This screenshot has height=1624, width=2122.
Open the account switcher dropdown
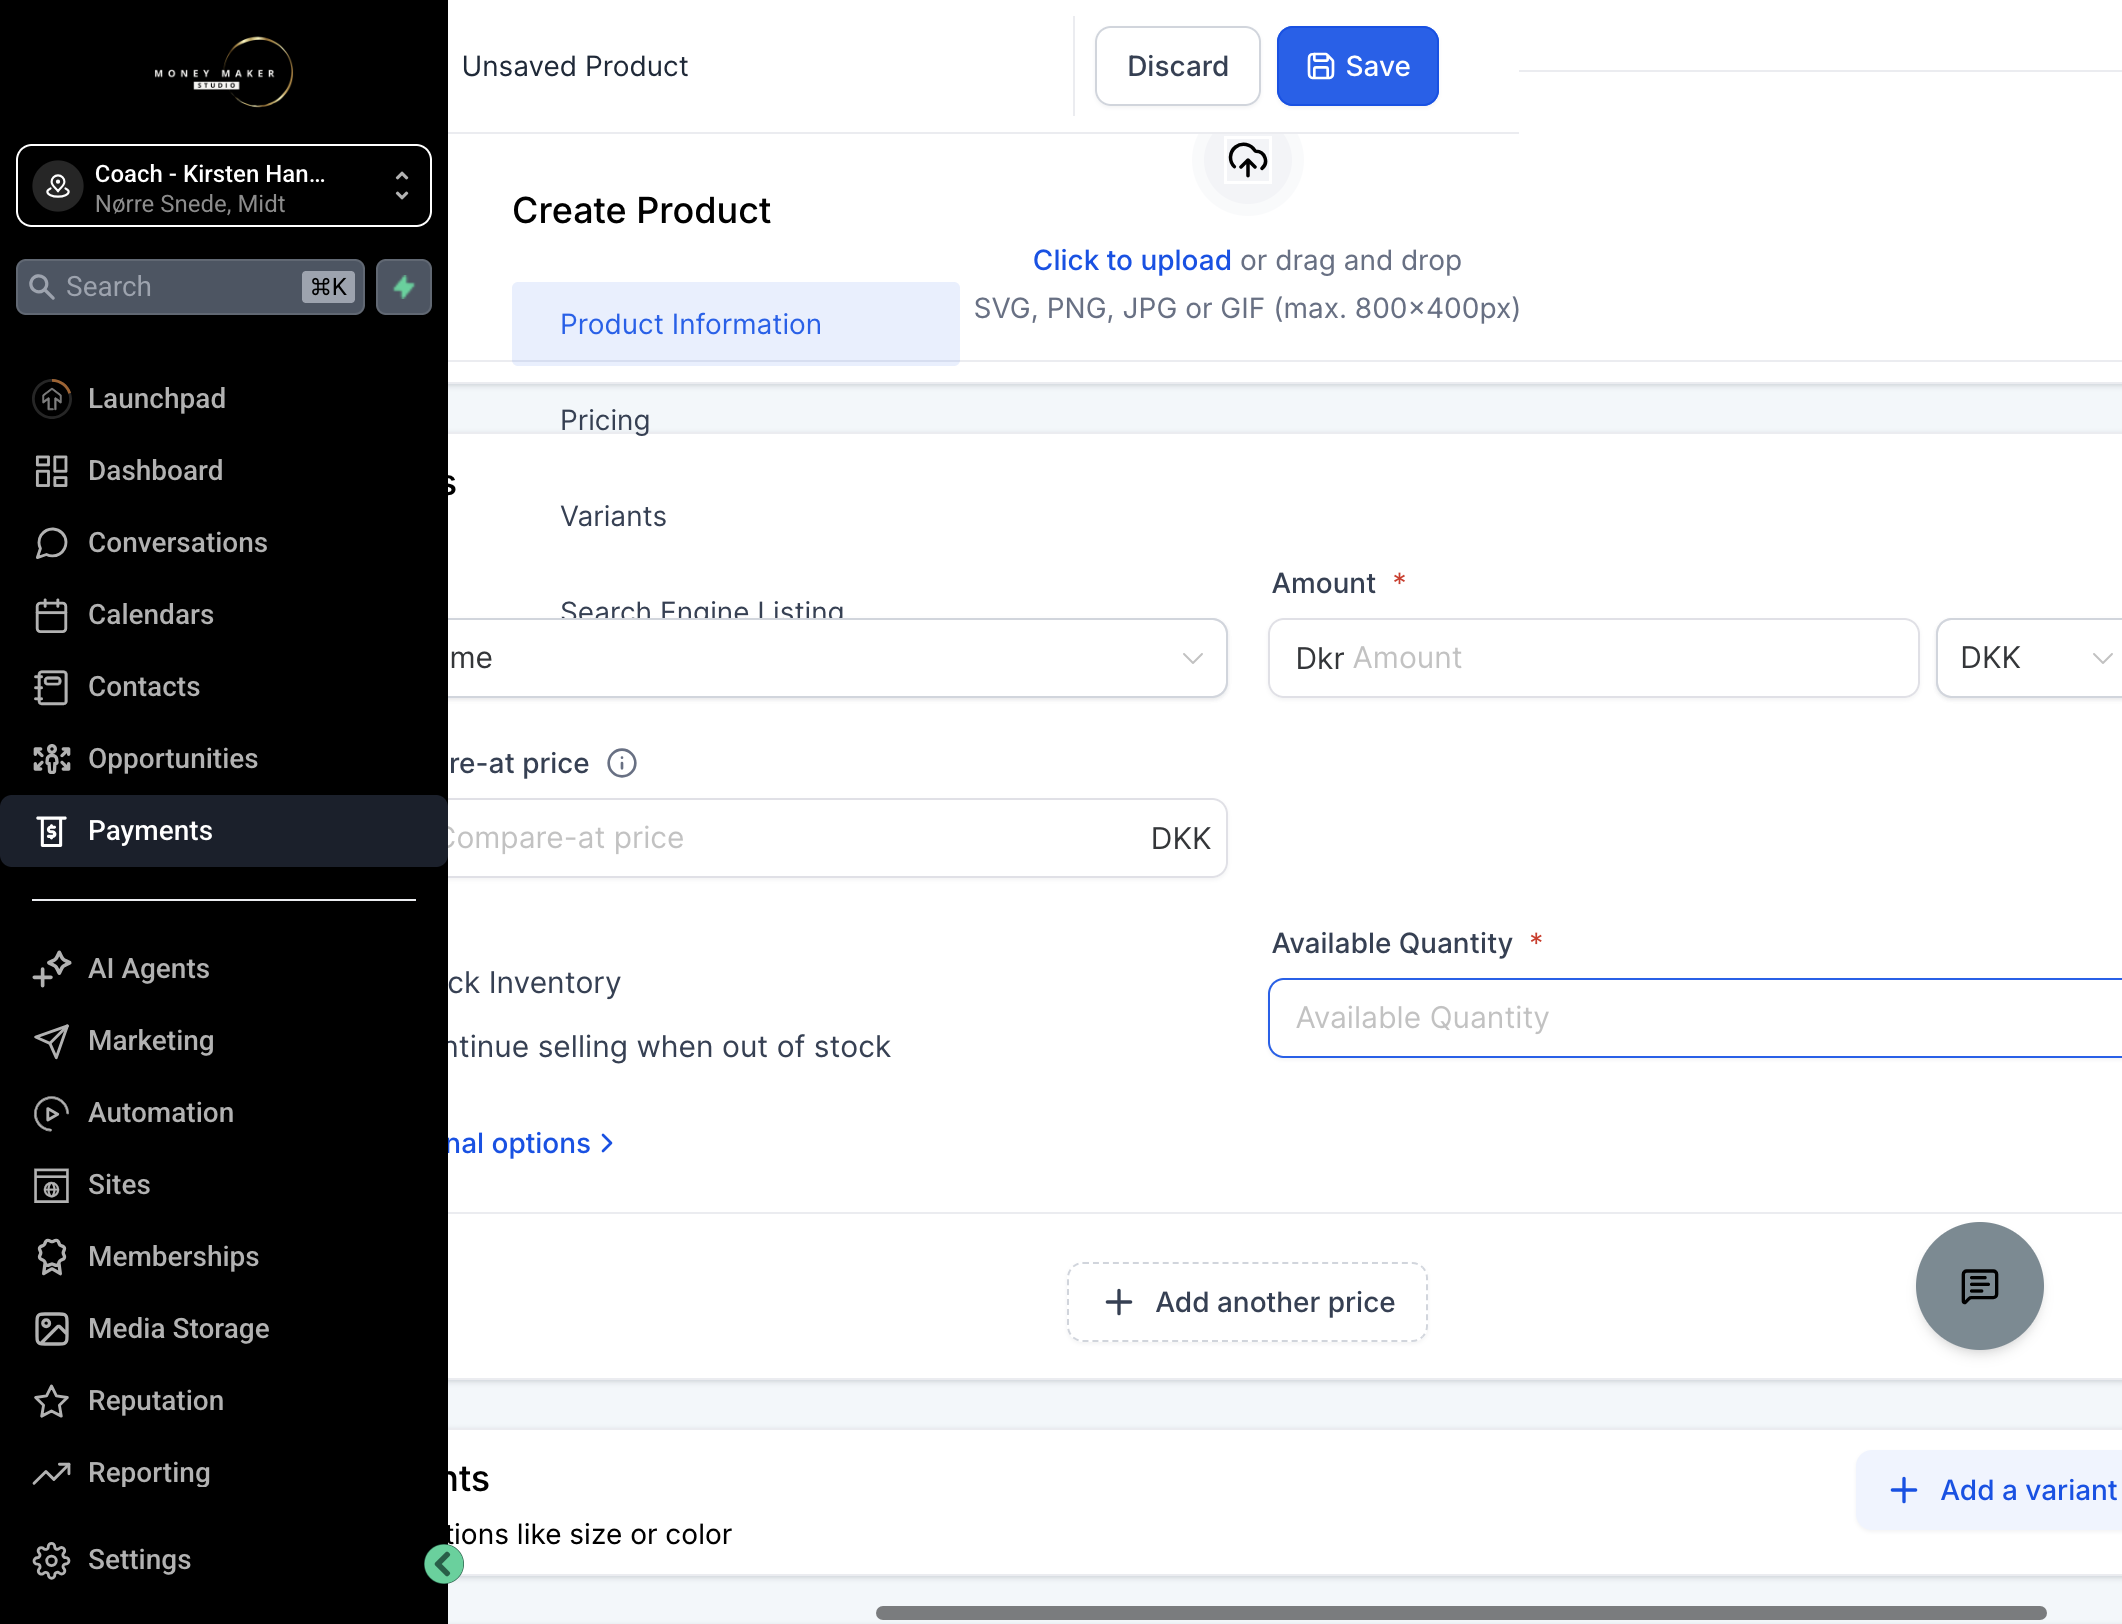click(224, 186)
